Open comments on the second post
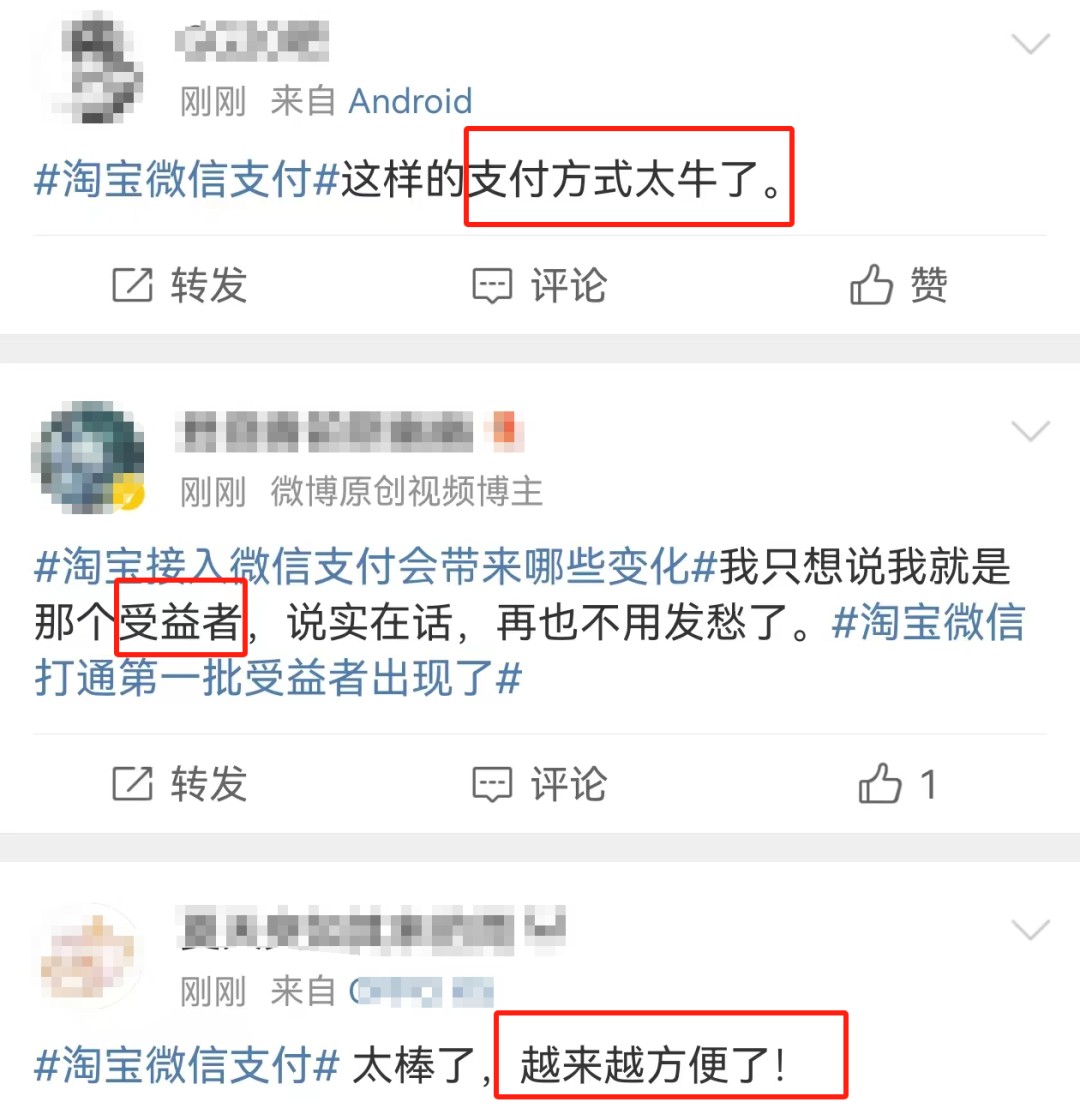The image size is (1080, 1102). 539,783
